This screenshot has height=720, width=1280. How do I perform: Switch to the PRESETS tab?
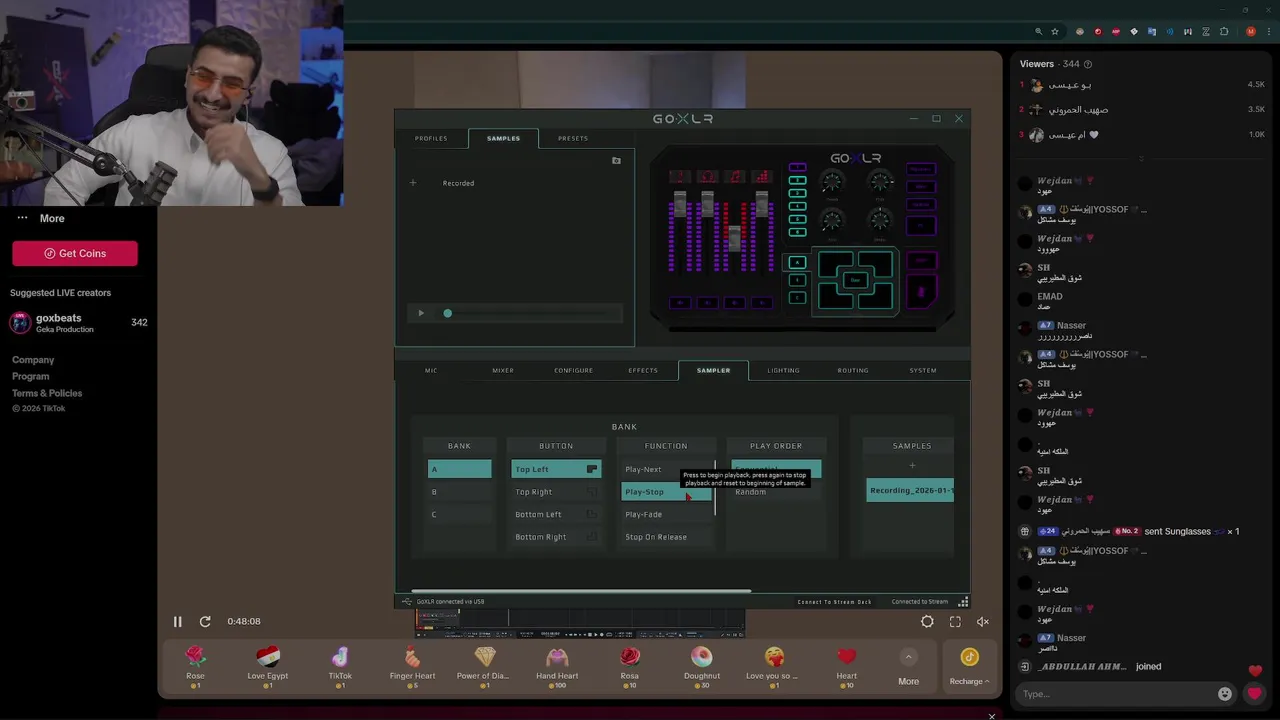(x=573, y=138)
